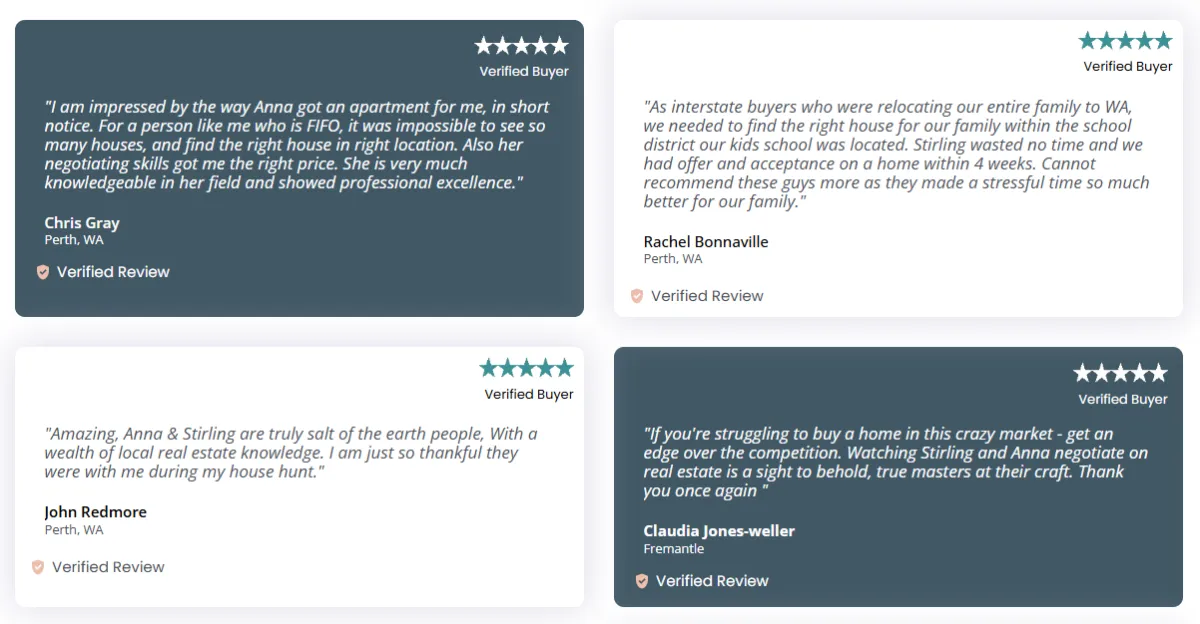The height and width of the screenshot is (624, 1200).
Task: Click the white star rating on Chris Gray's card
Action: coord(521,45)
